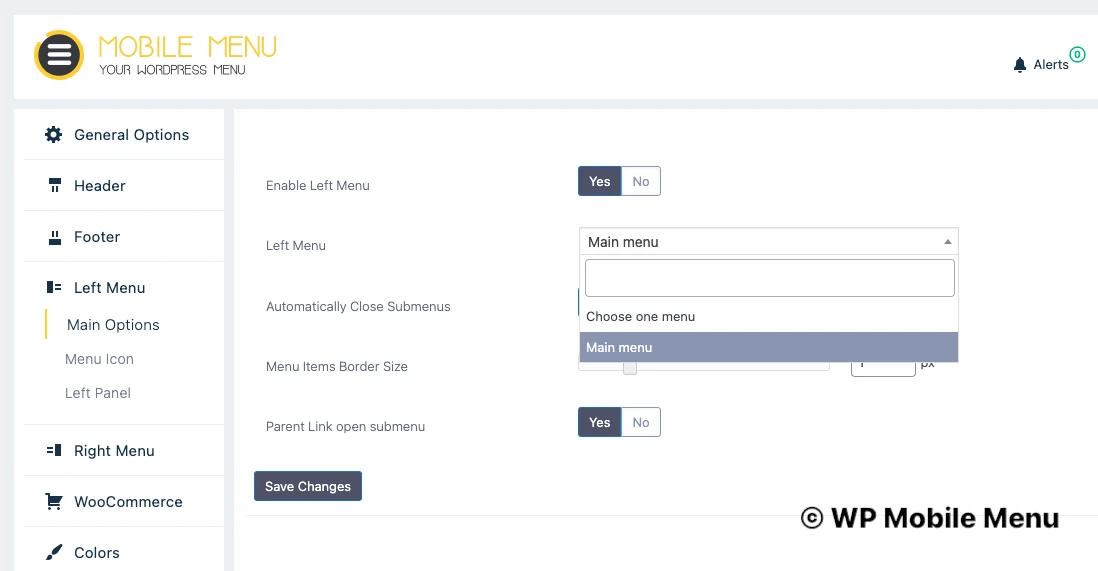Screen dimensions: 1098x571
Task: Click the Footer section icon
Action: pos(55,238)
